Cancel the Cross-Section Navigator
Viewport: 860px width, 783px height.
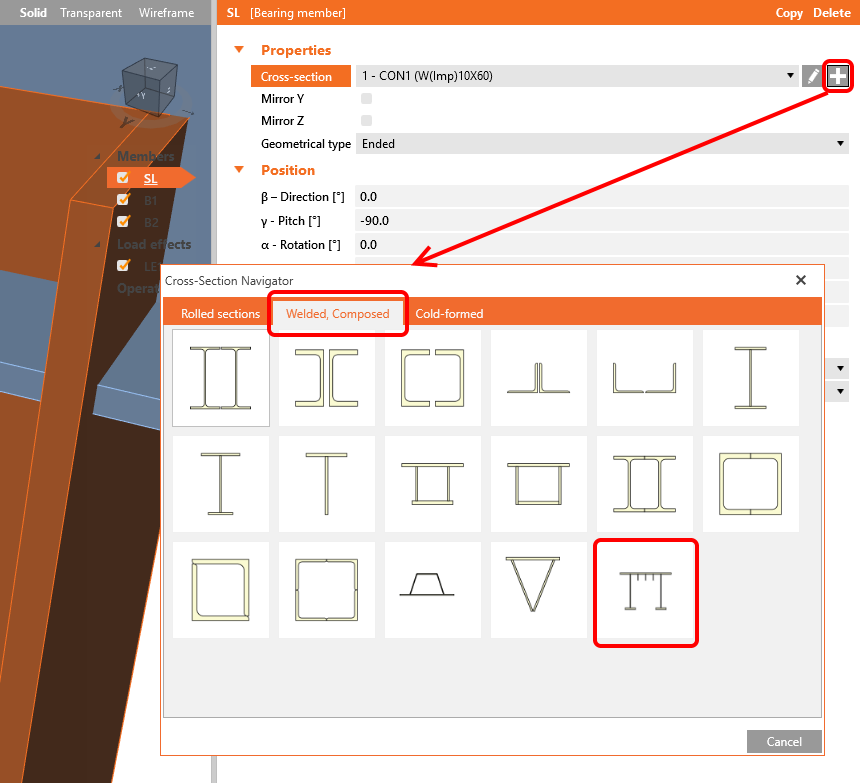[784, 741]
